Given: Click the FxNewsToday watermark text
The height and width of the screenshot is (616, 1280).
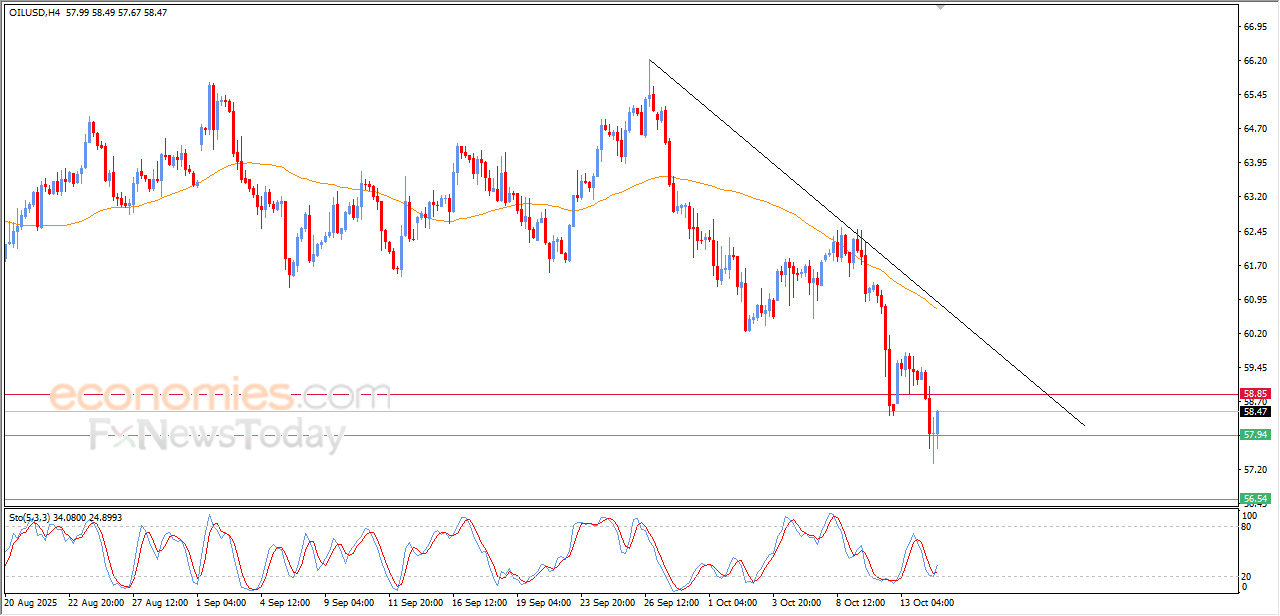Looking at the screenshot, I should (217, 436).
